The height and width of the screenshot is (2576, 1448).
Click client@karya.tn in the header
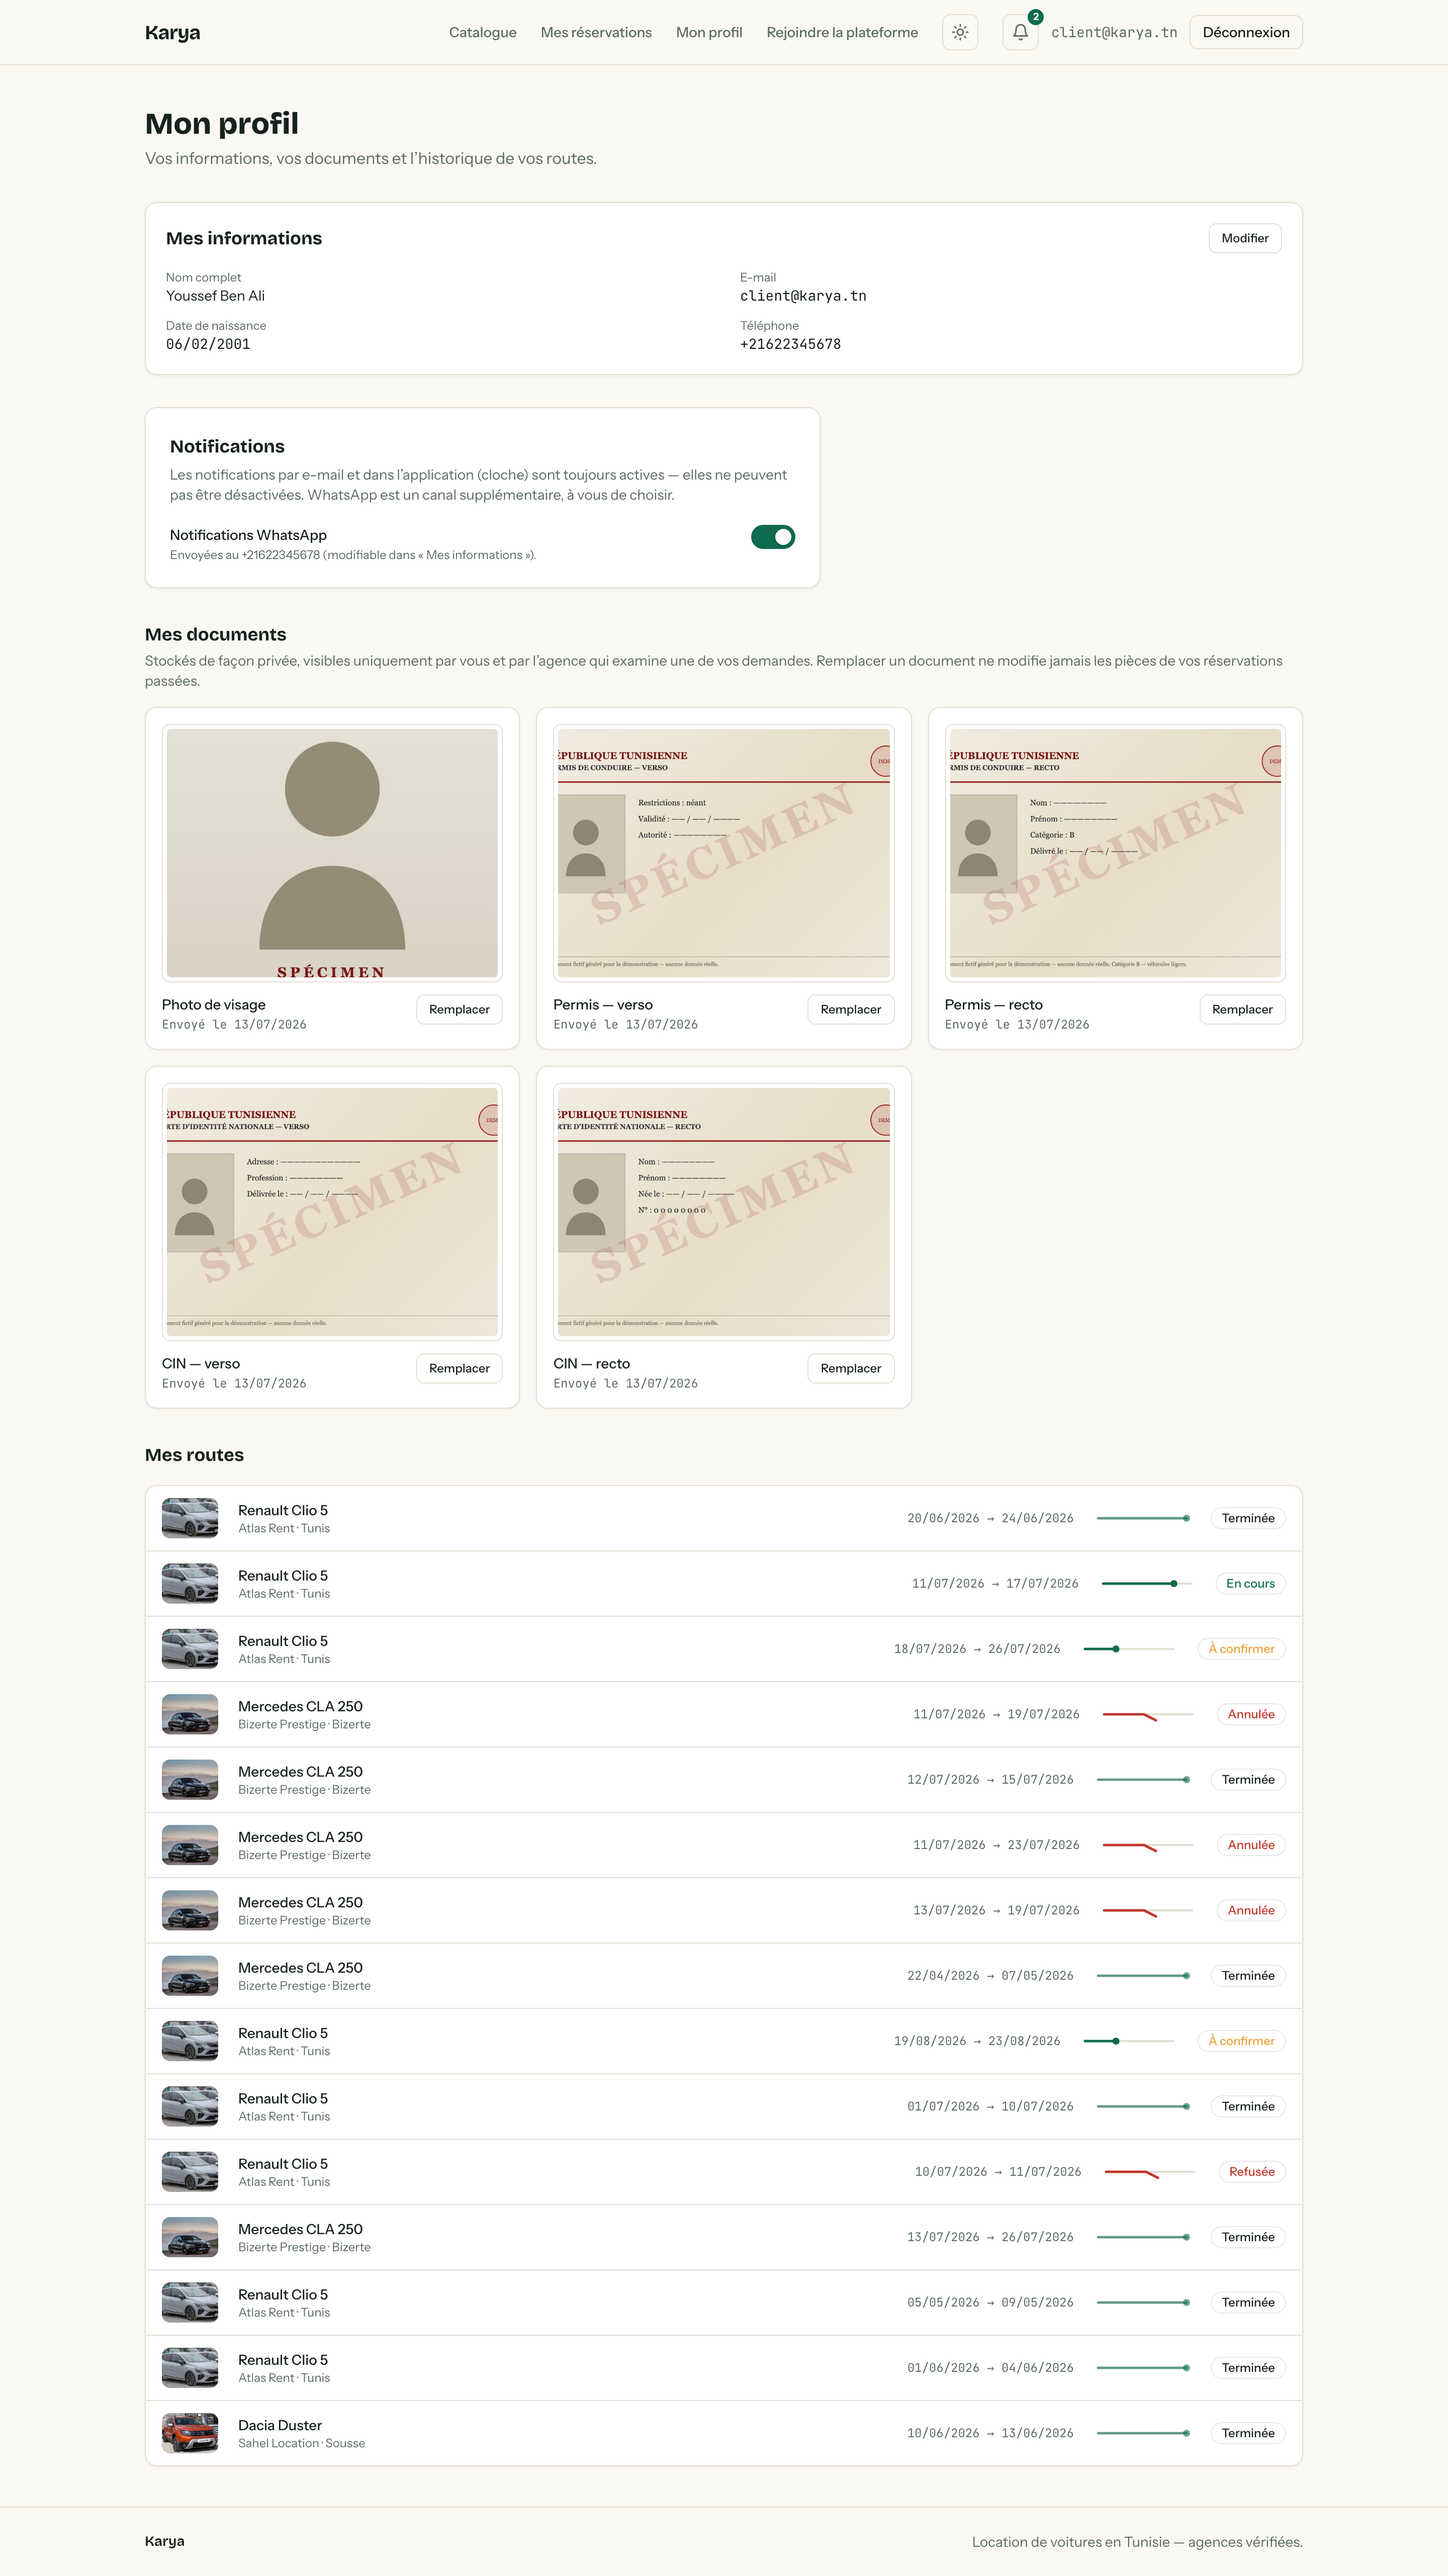coord(1114,32)
